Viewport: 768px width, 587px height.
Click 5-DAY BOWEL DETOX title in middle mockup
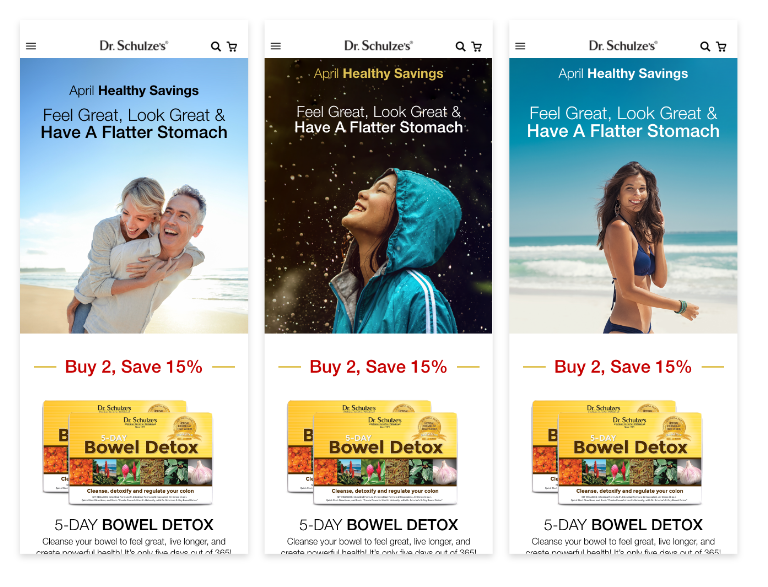point(379,525)
